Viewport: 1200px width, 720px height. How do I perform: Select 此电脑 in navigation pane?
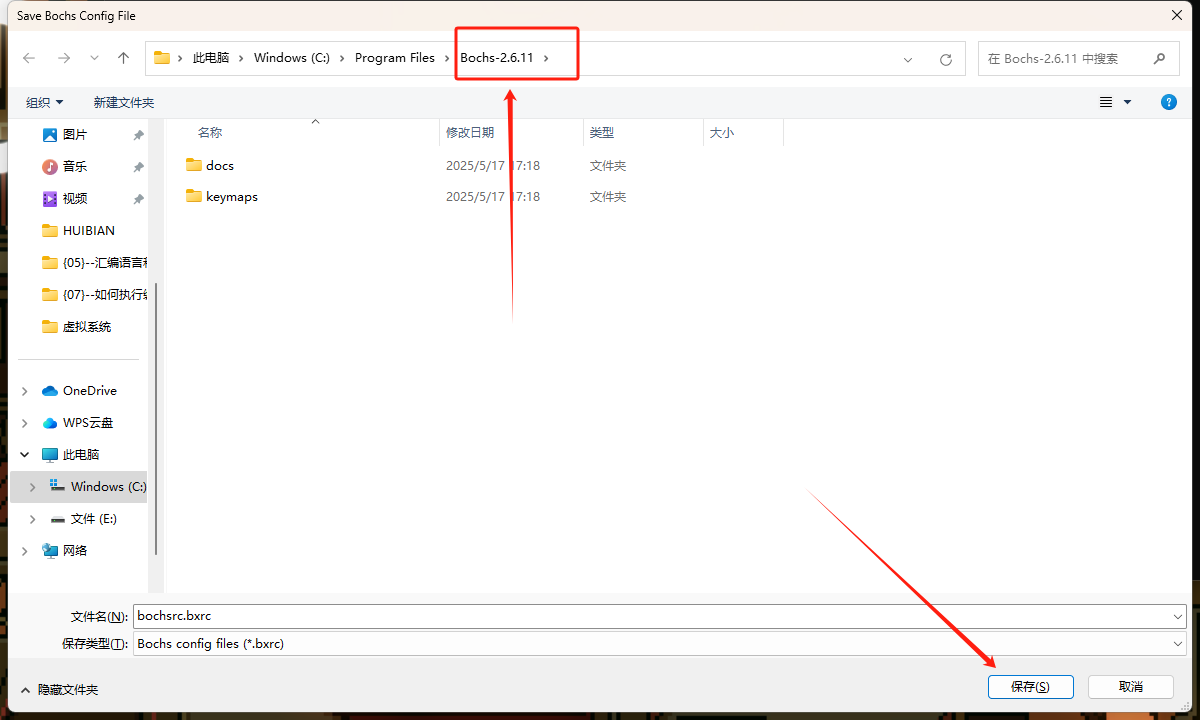[81, 454]
